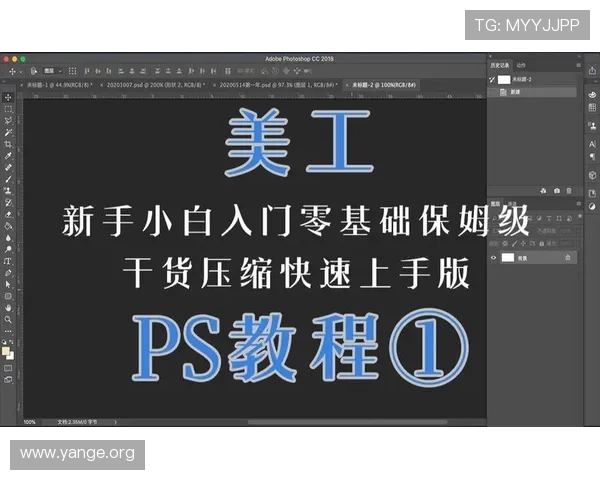The image size is (600, 480).
Task: Select the Hand tool
Action: click(8, 308)
